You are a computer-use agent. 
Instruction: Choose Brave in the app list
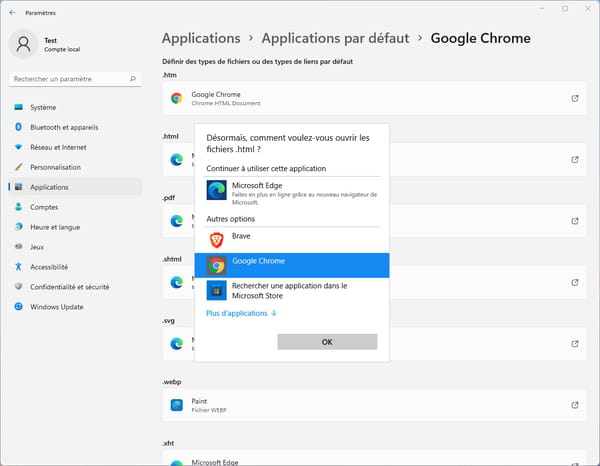[x=292, y=240]
